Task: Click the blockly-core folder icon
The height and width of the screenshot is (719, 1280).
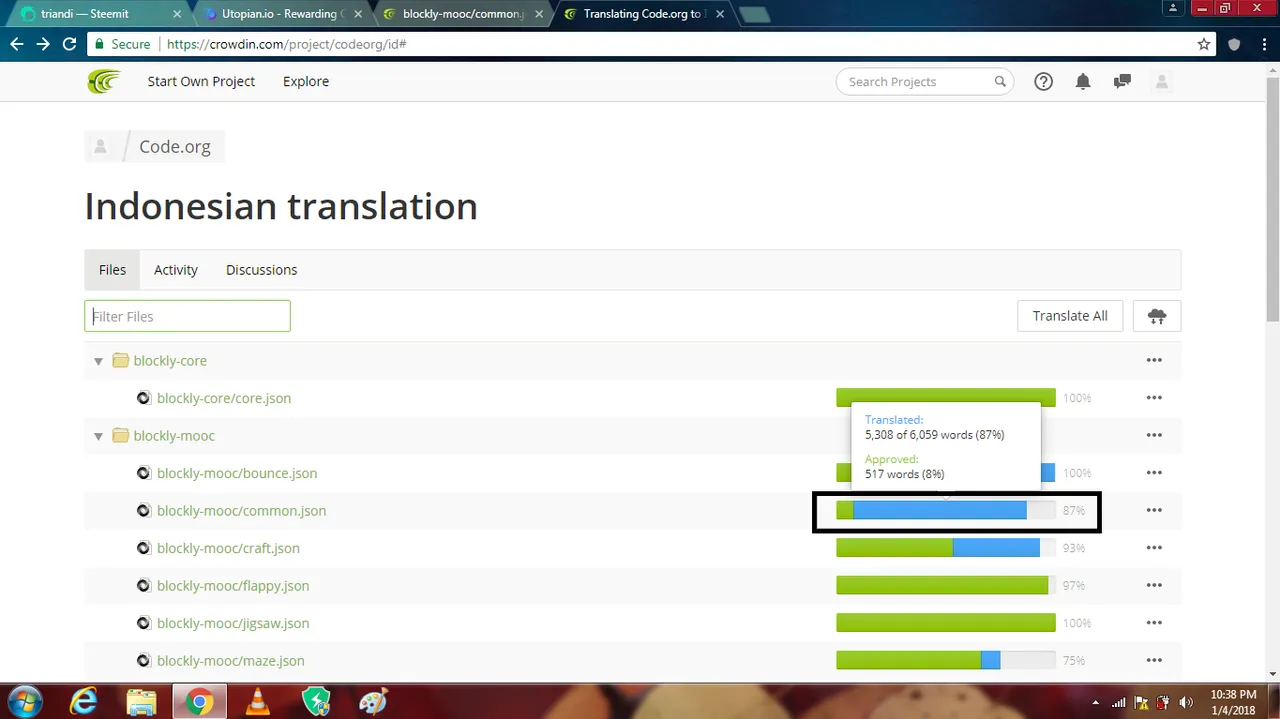Action: pyautogui.click(x=121, y=360)
